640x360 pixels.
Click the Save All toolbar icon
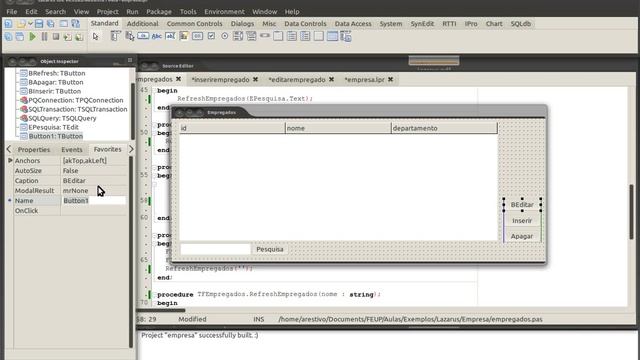[x=51, y=24]
